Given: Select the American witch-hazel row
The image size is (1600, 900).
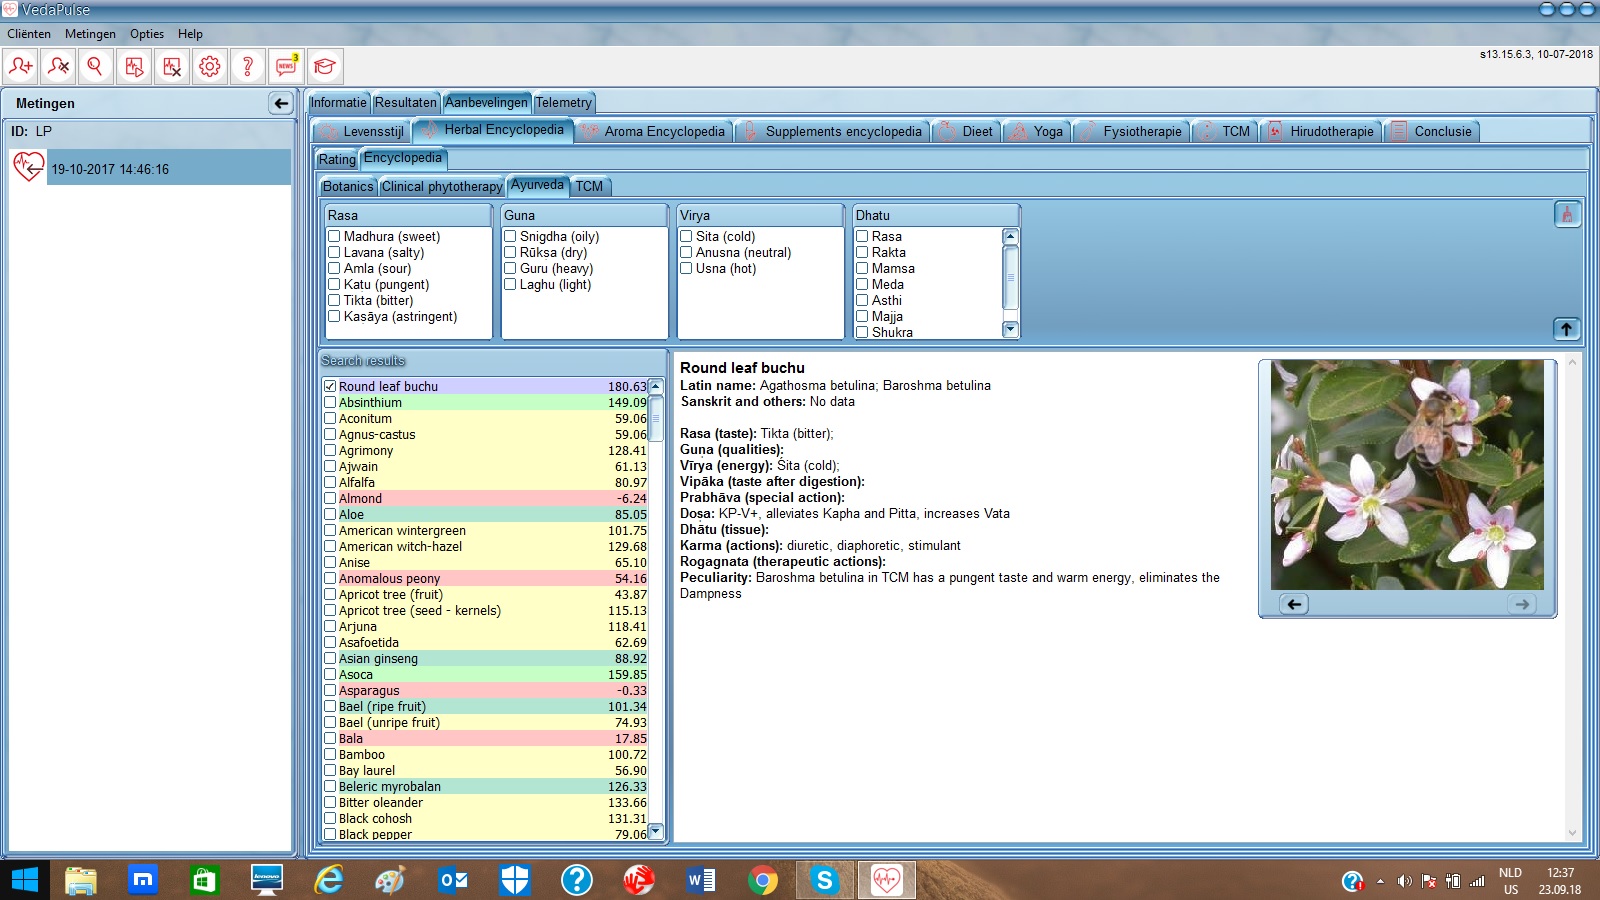Looking at the screenshot, I should point(485,546).
